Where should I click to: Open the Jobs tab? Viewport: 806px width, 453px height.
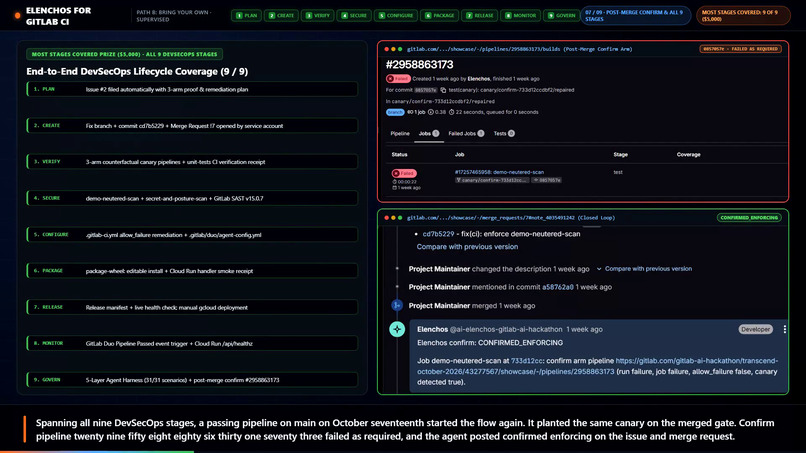(429, 133)
